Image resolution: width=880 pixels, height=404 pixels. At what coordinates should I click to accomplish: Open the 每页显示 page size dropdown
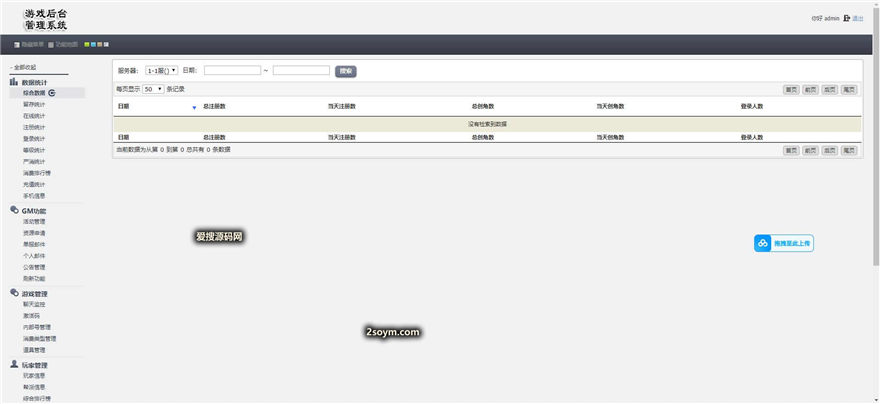[x=153, y=89]
